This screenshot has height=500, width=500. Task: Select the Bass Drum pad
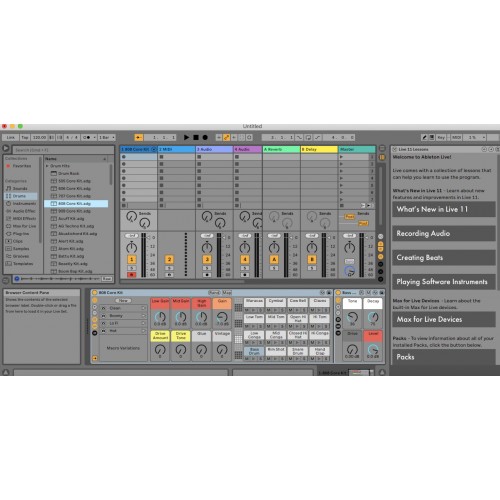254,351
